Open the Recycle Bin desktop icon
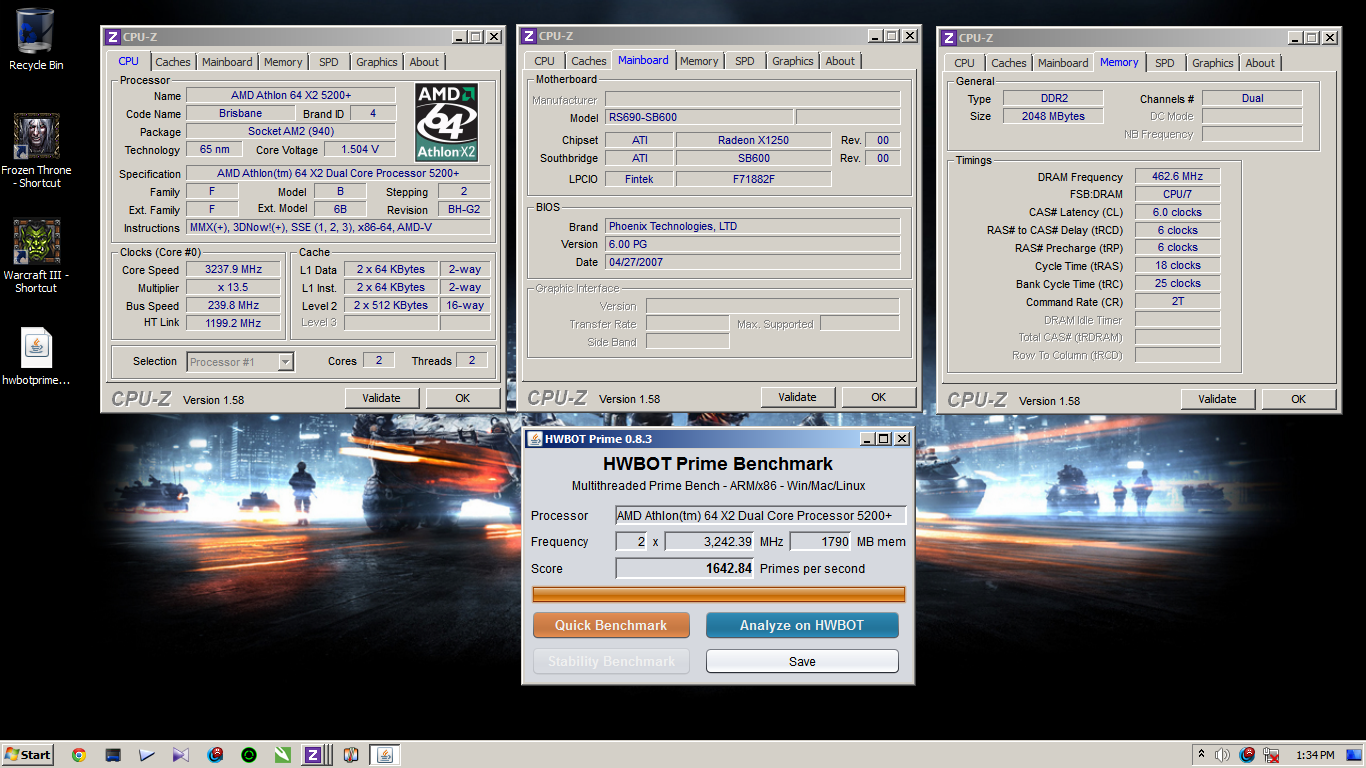Image resolution: width=1366 pixels, height=768 pixels. (x=36, y=31)
